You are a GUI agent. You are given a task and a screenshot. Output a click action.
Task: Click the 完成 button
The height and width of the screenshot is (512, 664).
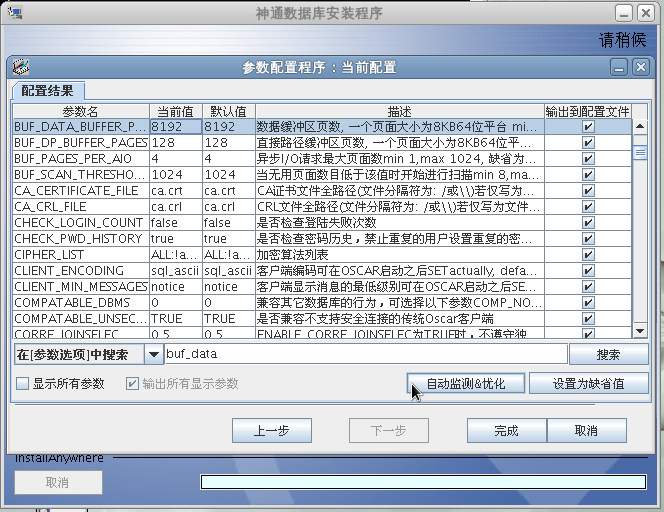tap(506, 431)
